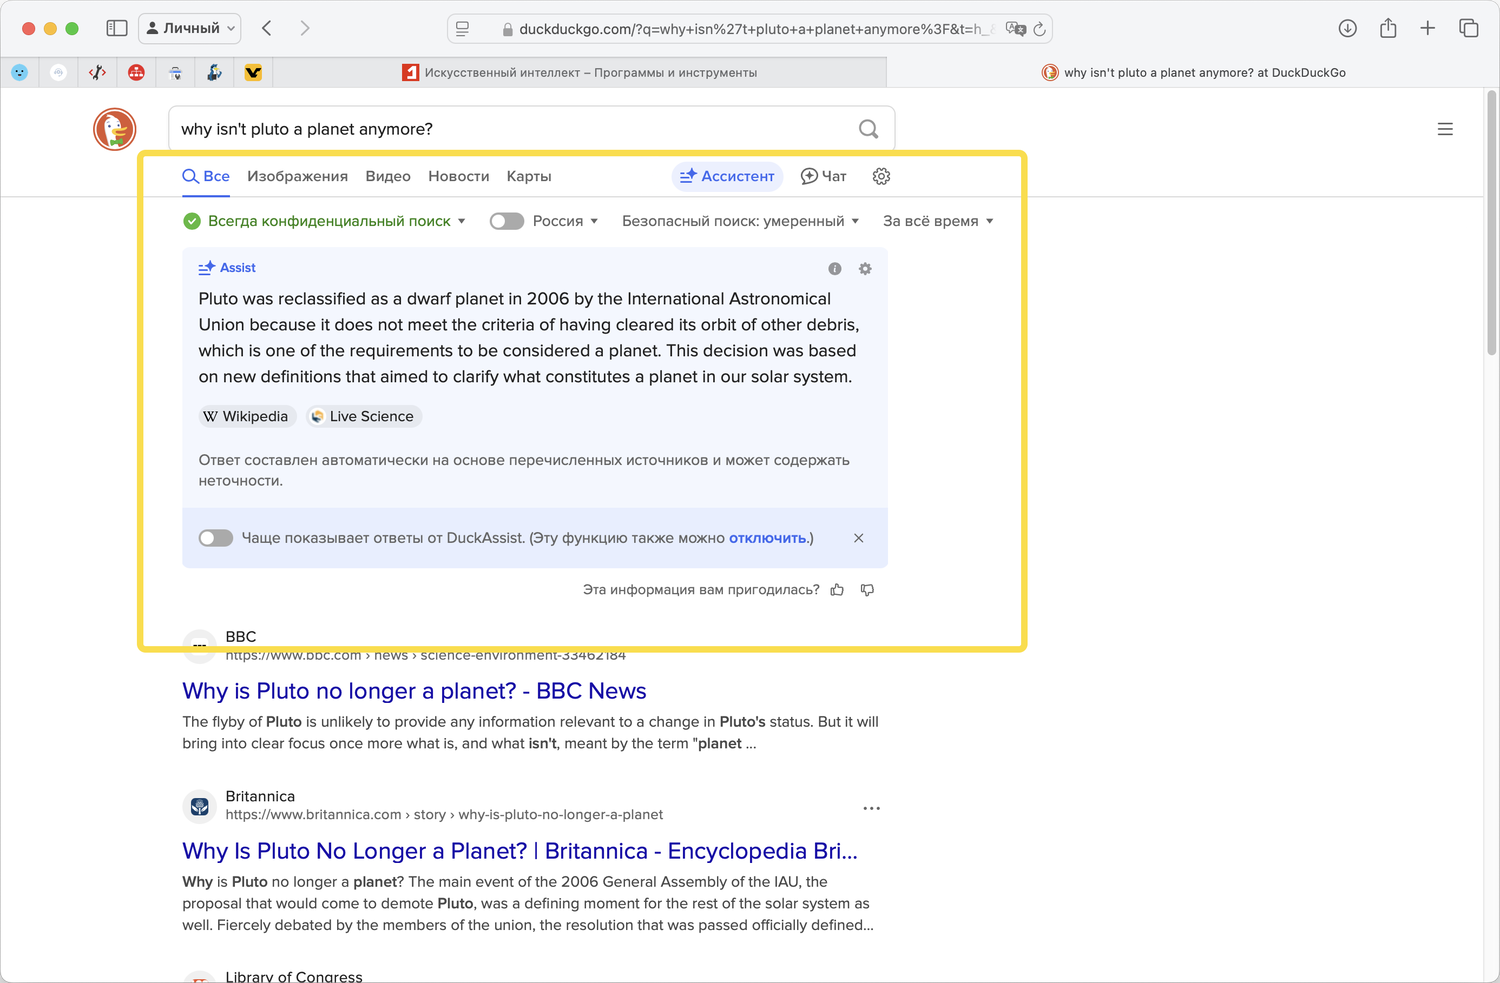This screenshot has width=1500, height=983.
Task: Click the Britannica site favicon
Action: (x=200, y=805)
